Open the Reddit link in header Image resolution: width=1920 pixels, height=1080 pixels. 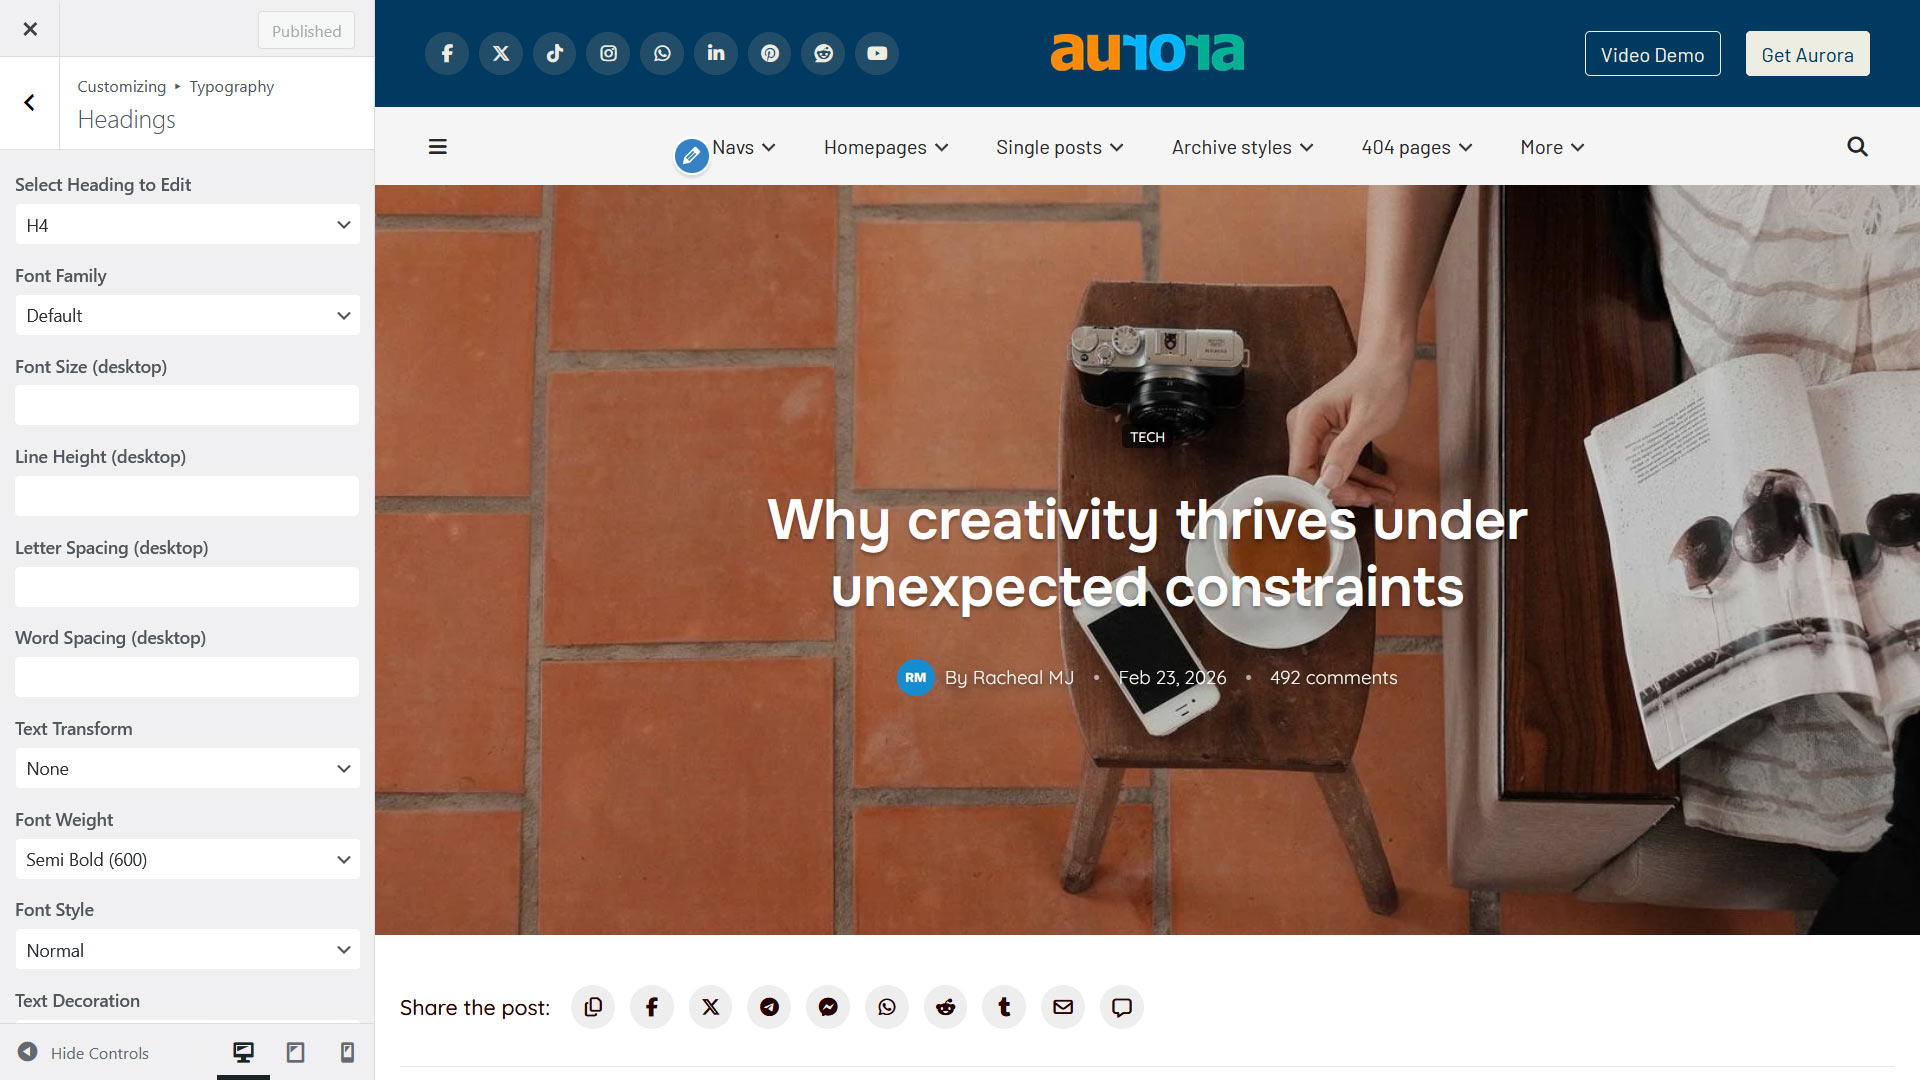824,54
